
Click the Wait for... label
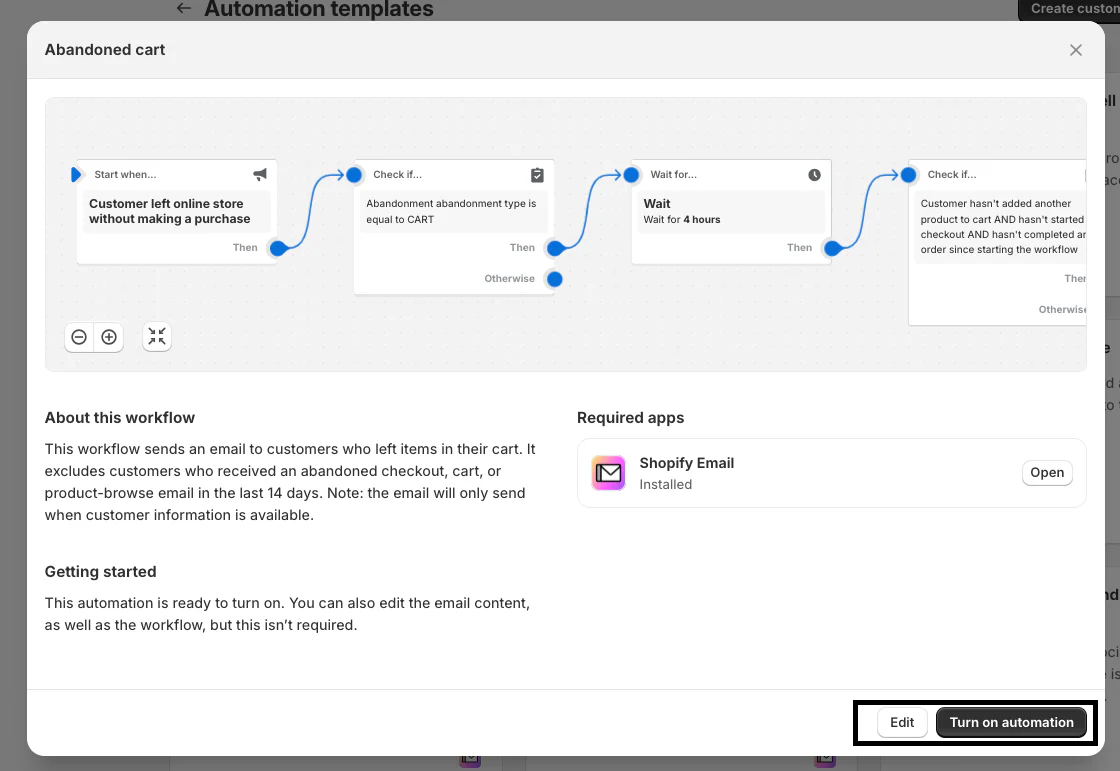[674, 174]
